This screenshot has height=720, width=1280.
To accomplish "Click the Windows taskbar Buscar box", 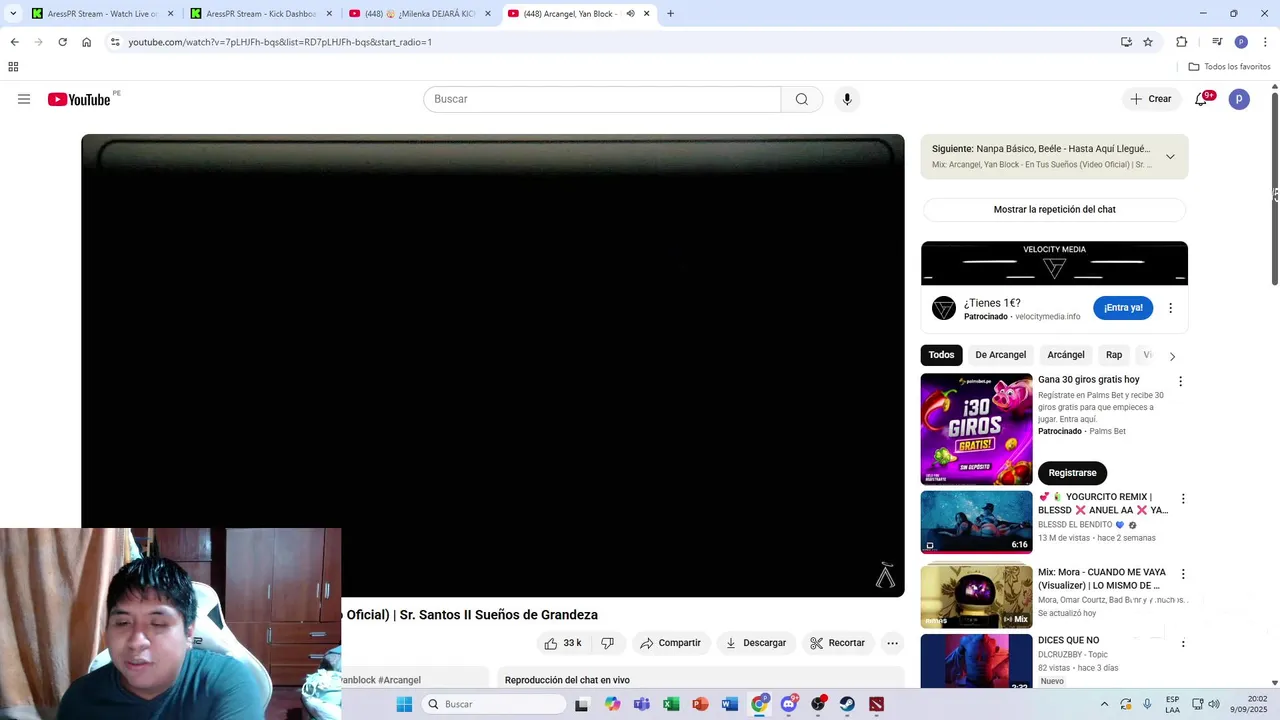I will (492, 704).
